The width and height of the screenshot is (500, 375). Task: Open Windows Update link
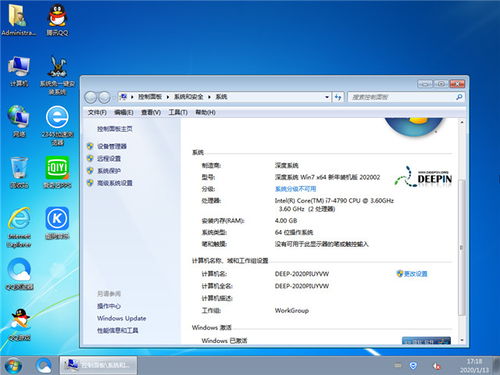(x=121, y=318)
